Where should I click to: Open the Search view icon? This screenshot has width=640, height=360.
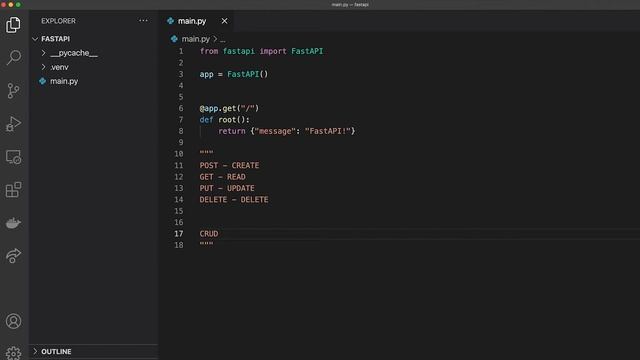[x=13, y=58]
